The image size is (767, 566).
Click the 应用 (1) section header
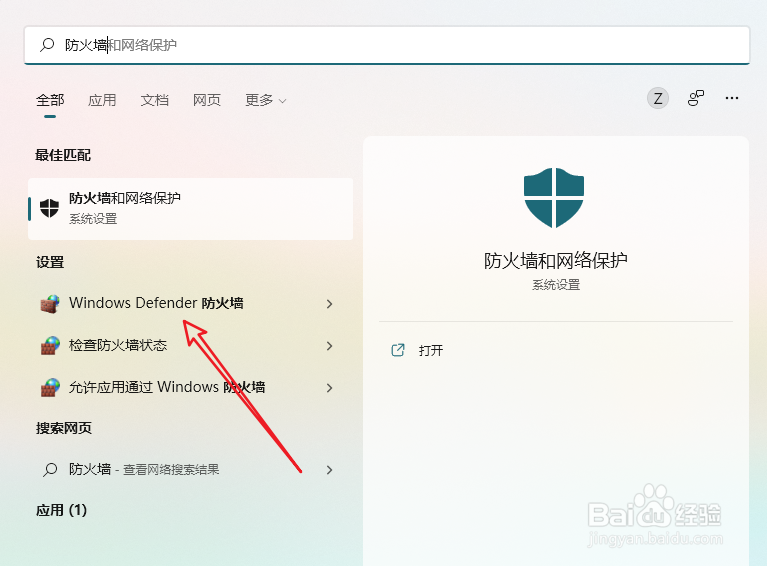(61, 510)
